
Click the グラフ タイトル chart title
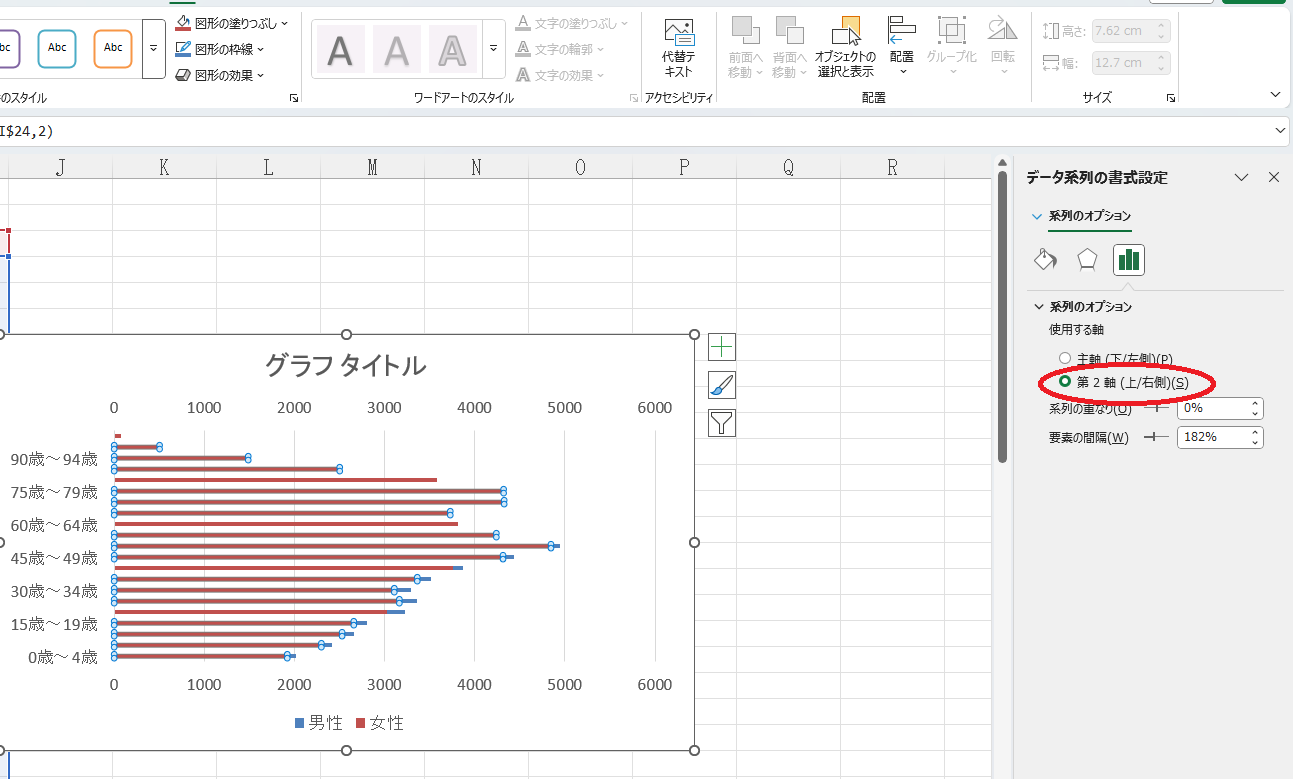346,366
